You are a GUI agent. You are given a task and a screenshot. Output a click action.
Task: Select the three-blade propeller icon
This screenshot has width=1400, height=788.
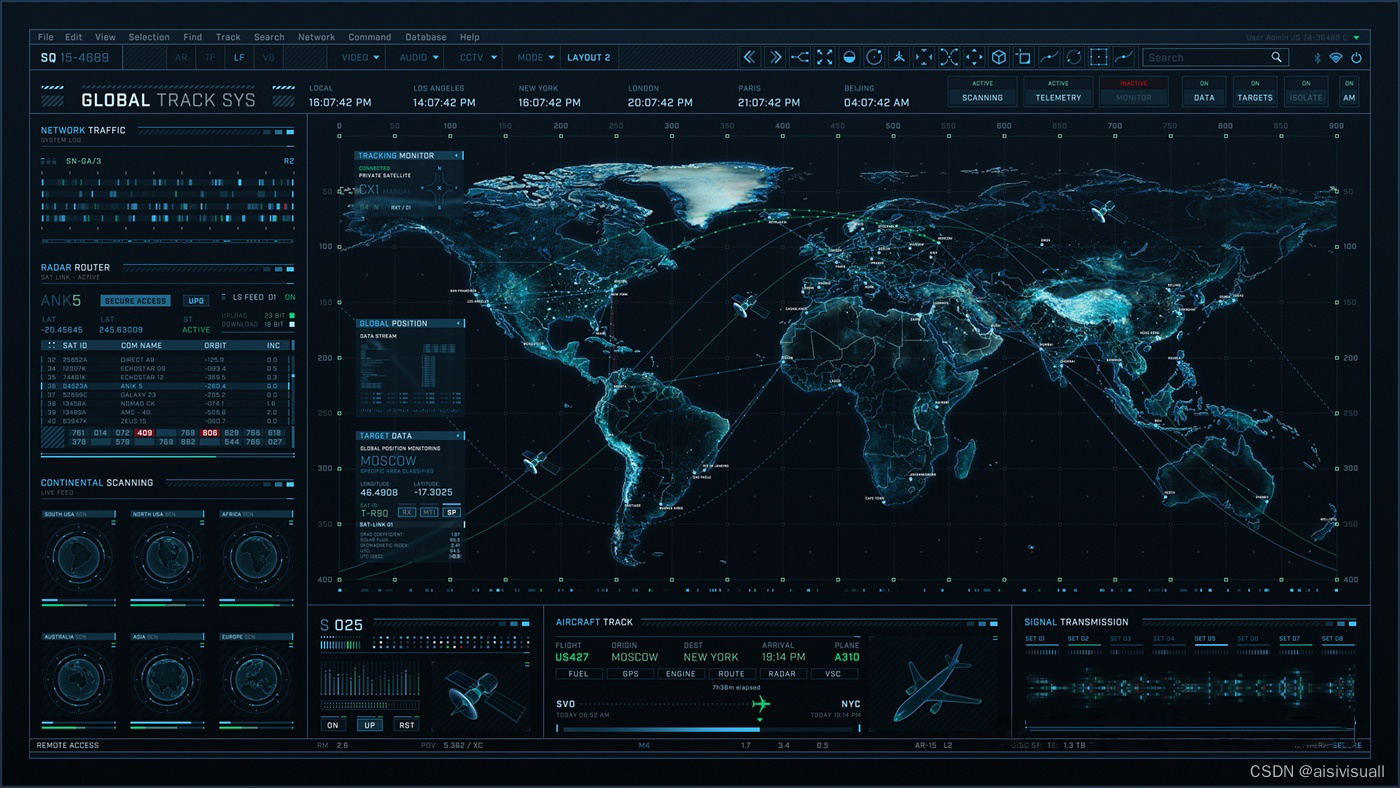[899, 57]
